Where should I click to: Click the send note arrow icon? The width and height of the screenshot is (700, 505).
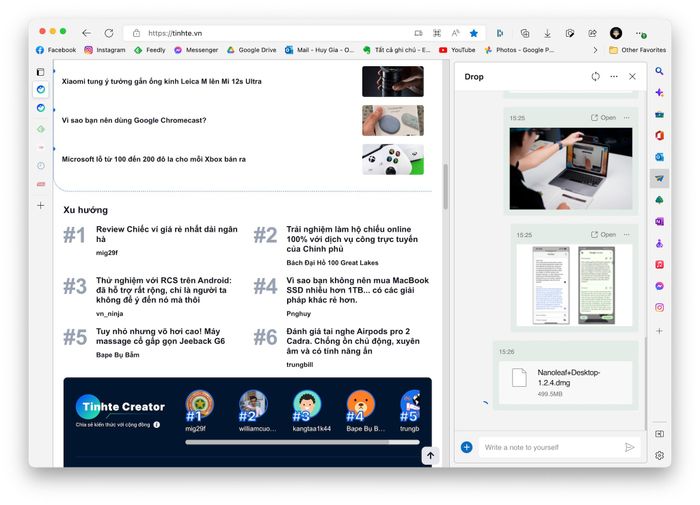point(629,447)
